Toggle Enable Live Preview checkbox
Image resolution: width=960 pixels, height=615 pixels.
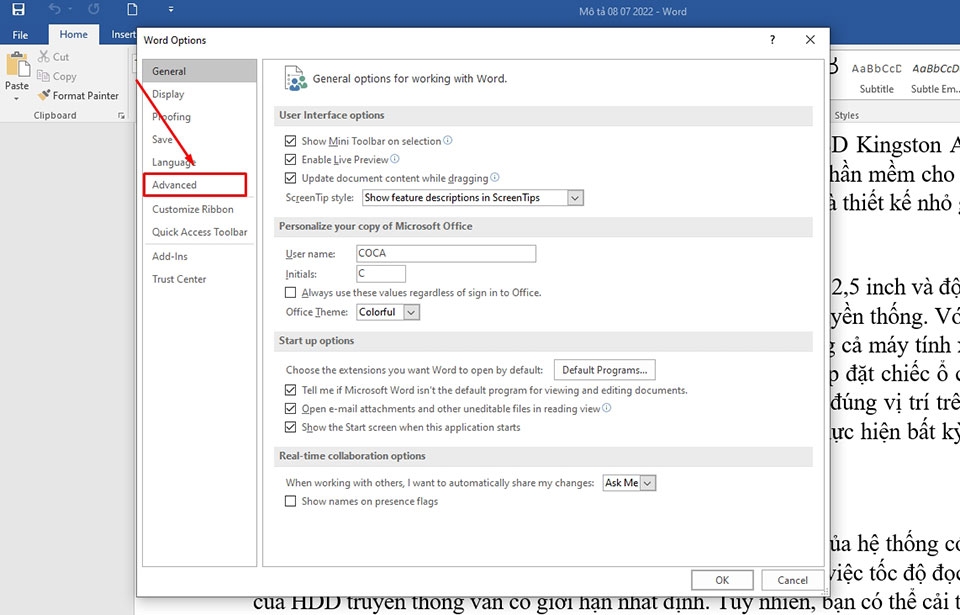pyautogui.click(x=290, y=159)
